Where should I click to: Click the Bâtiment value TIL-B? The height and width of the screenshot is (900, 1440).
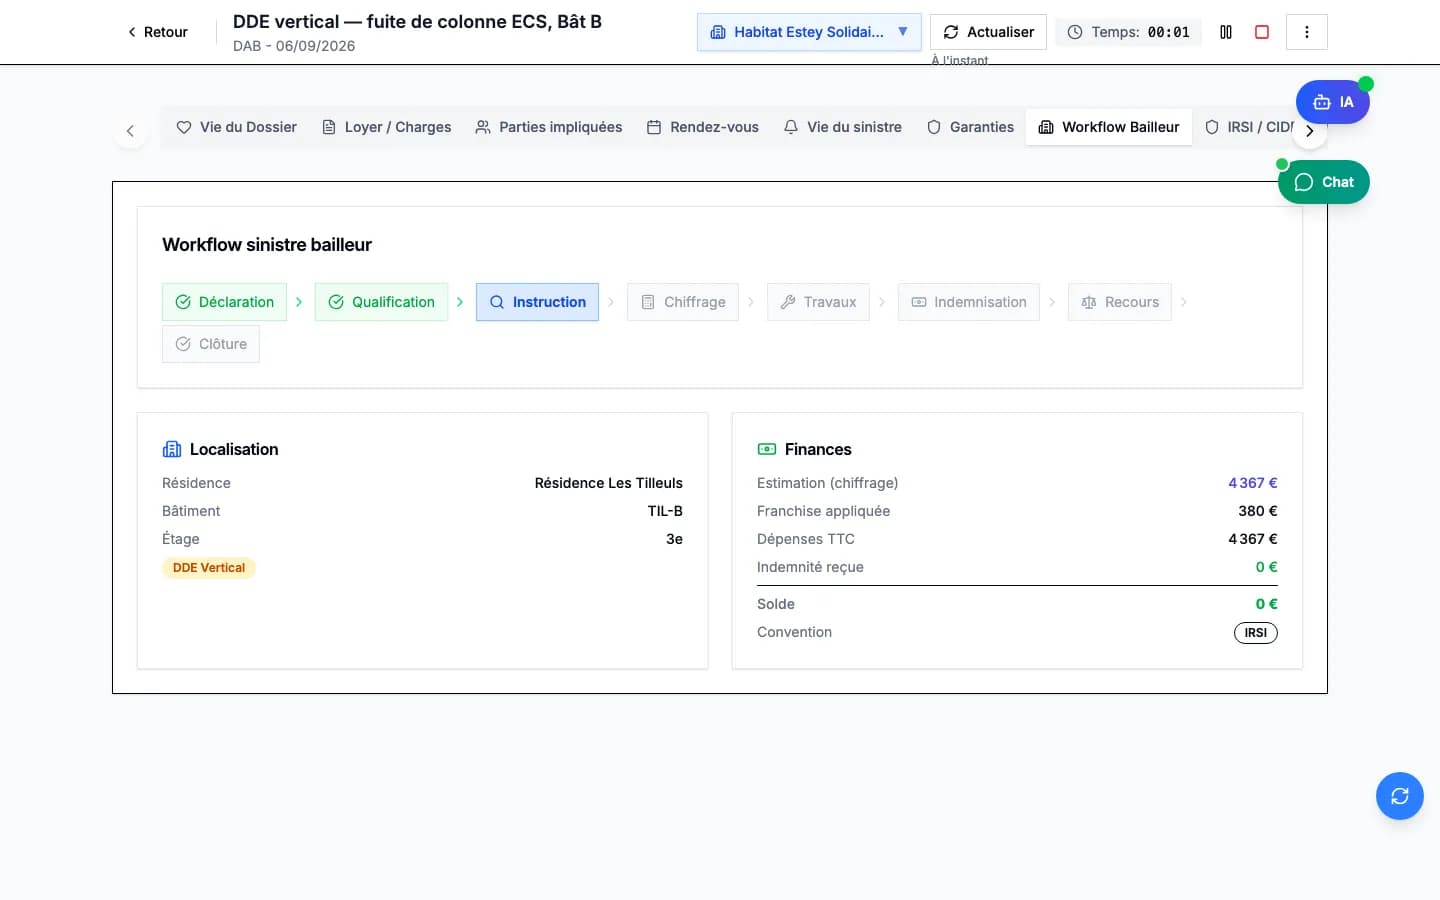click(x=665, y=511)
